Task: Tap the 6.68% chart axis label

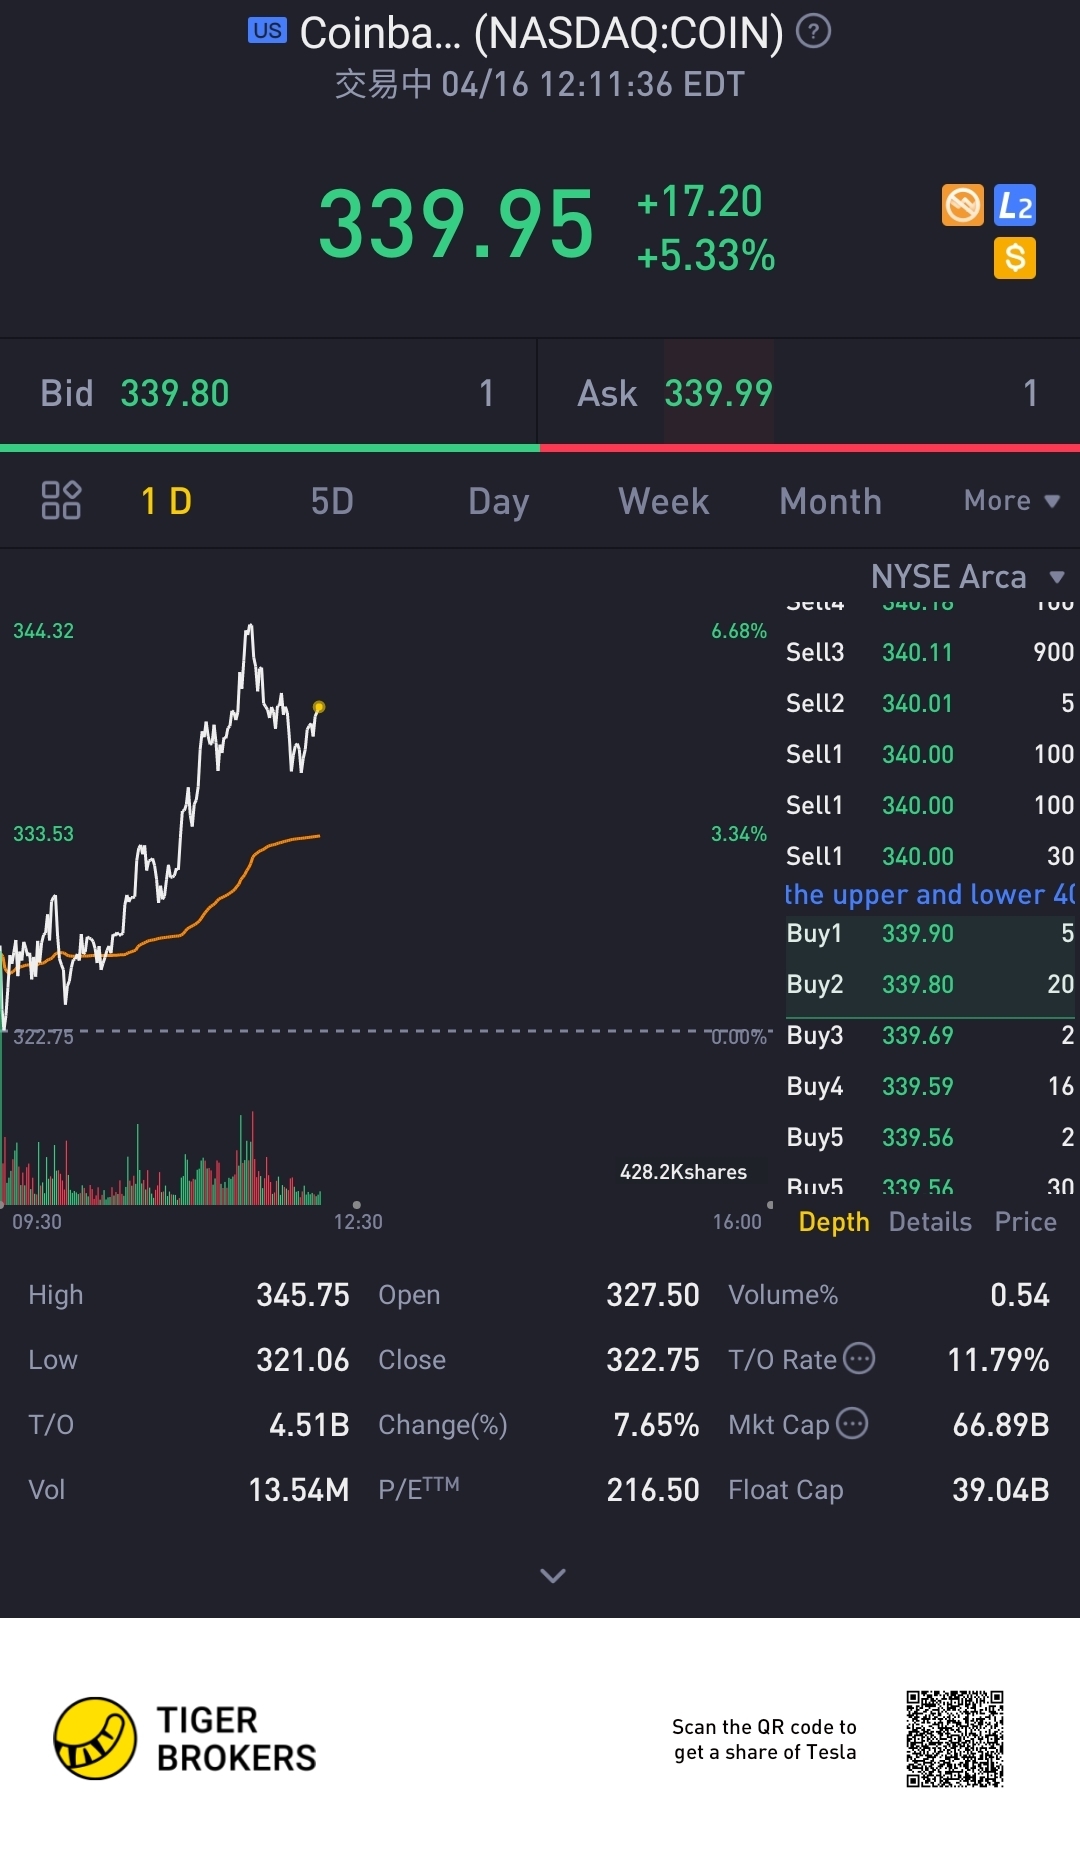Action: (x=739, y=631)
